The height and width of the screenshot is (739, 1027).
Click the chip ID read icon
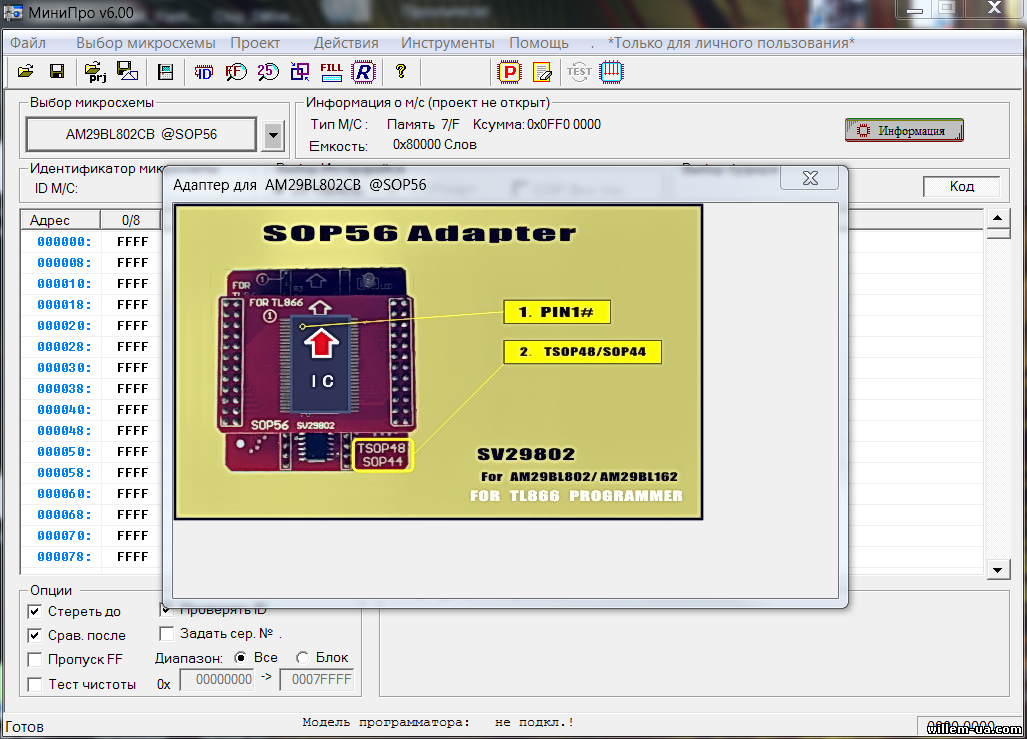(x=204, y=71)
